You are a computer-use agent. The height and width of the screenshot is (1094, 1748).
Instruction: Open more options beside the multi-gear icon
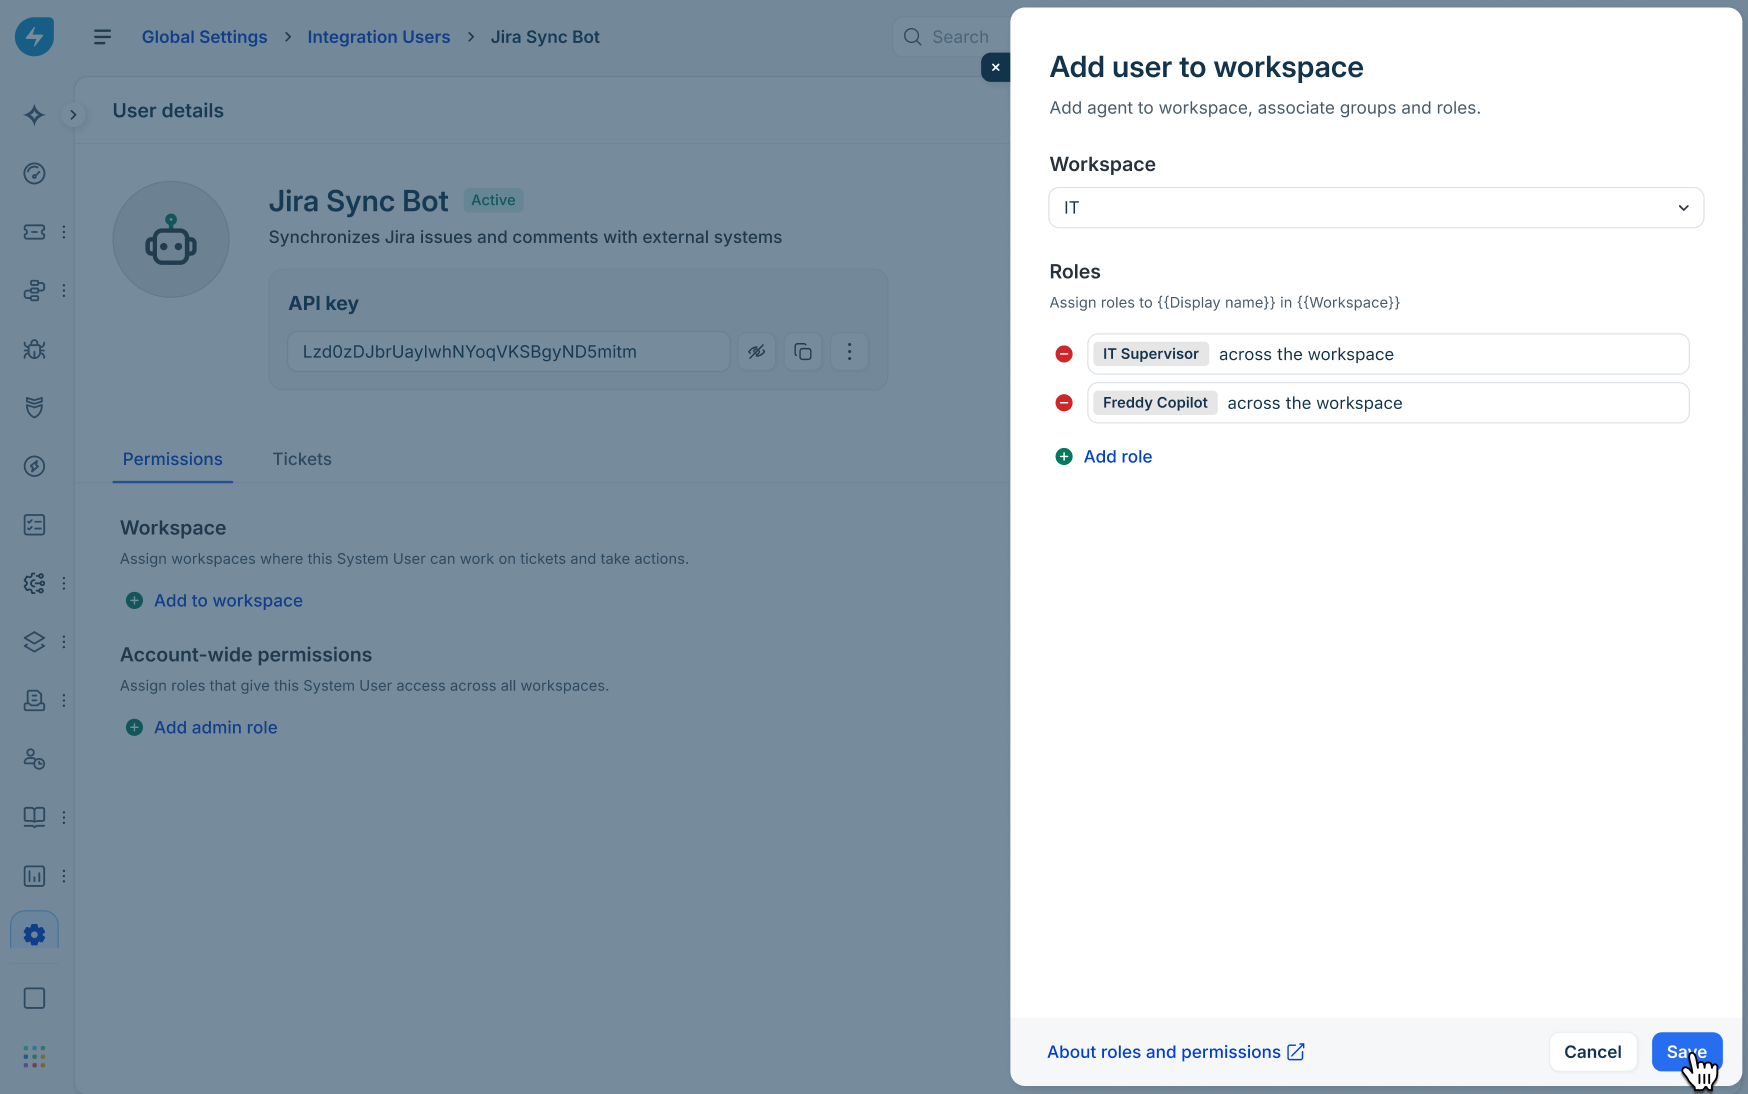[x=64, y=583]
